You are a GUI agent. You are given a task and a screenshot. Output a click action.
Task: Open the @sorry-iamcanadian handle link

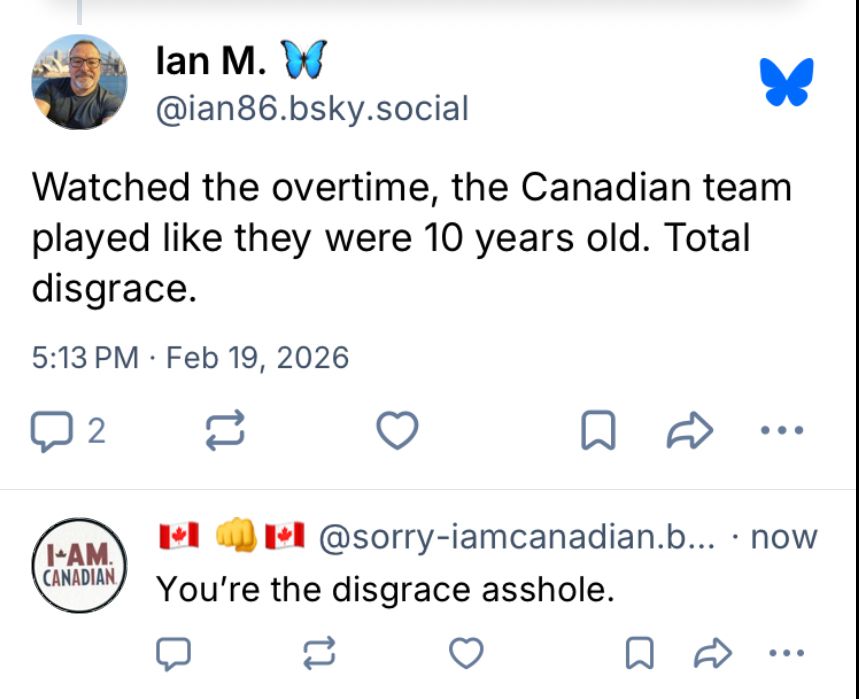pyautogui.click(x=516, y=537)
